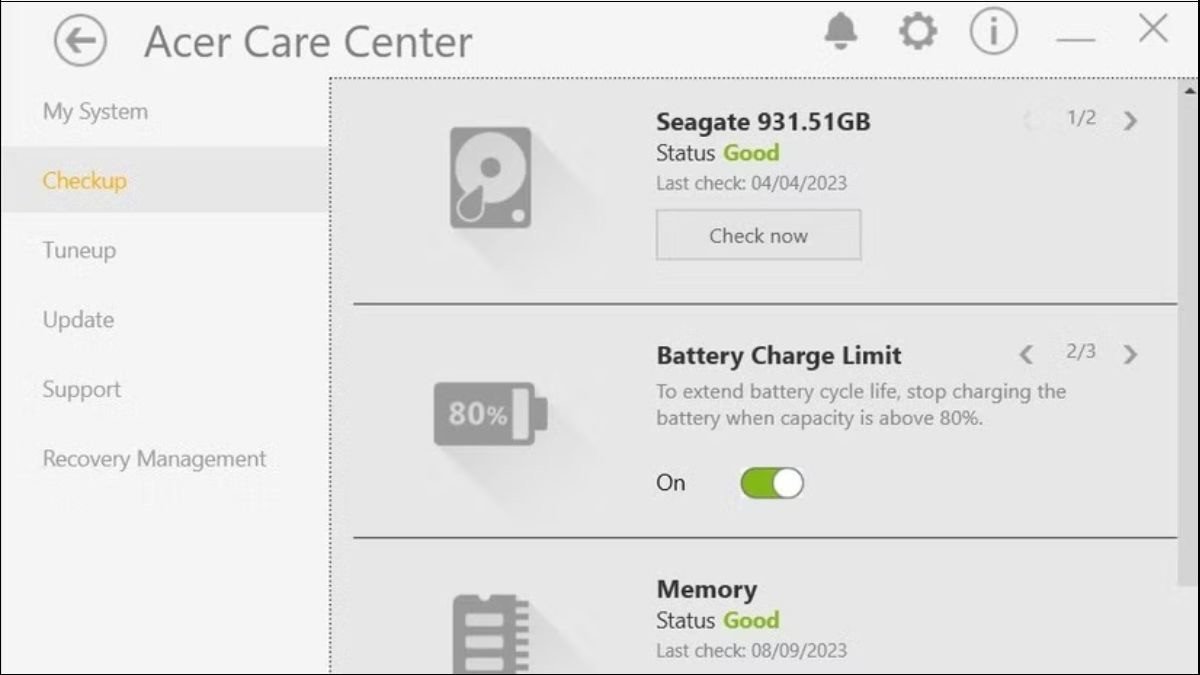
Task: Select the Support section
Action: click(x=81, y=389)
